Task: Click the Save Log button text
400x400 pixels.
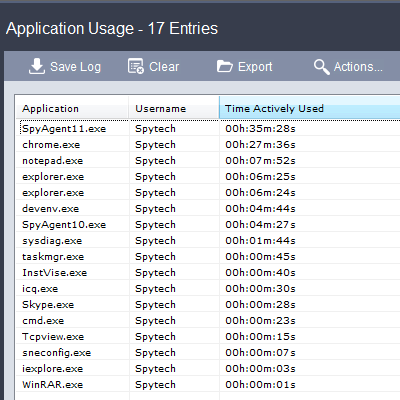Action: click(75, 67)
